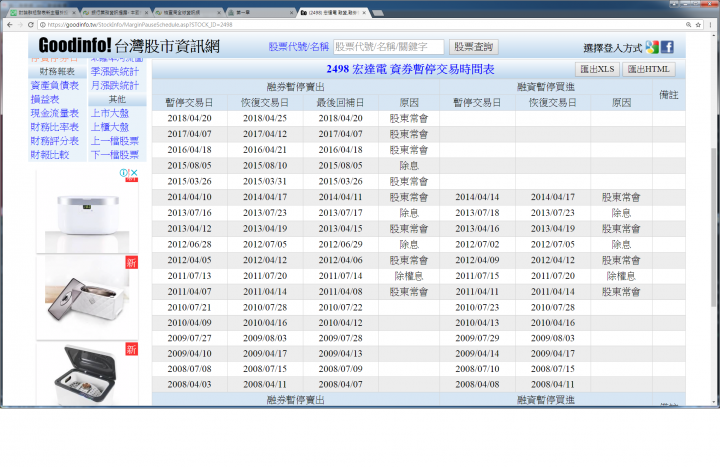The image size is (720, 467).
Task: Switch to the third browser tab
Action: point(187,12)
